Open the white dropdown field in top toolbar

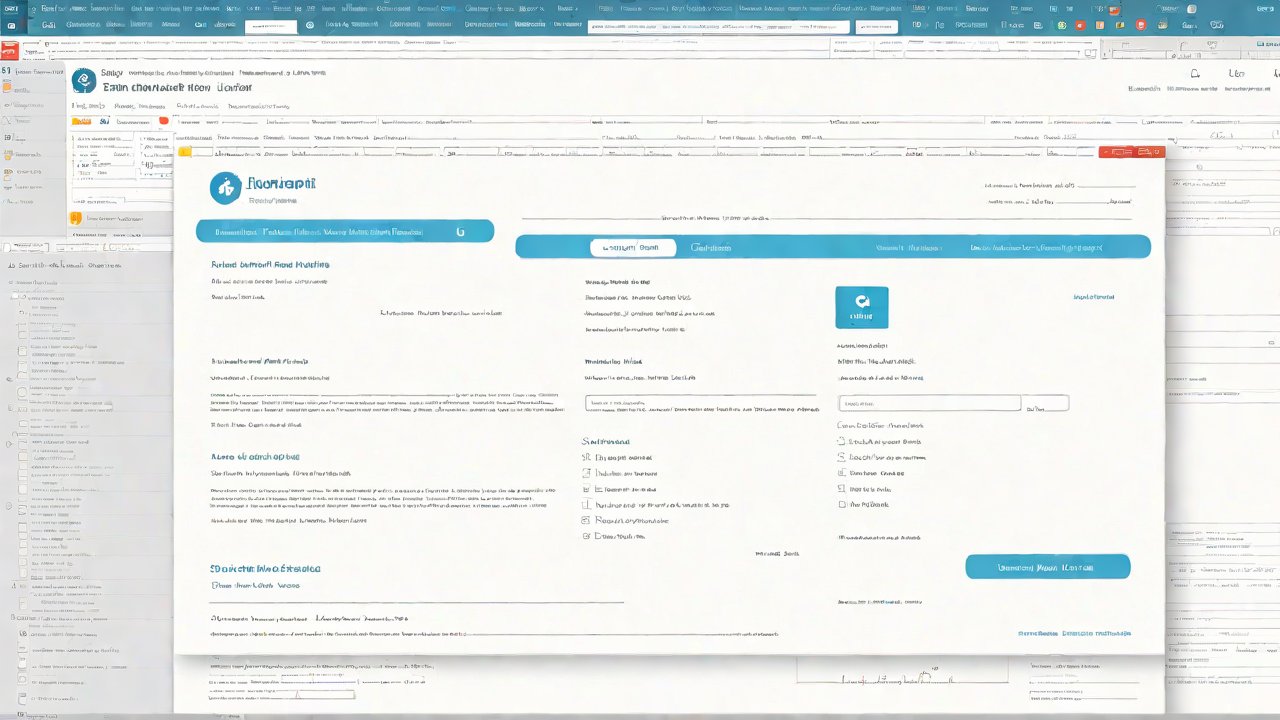point(270,27)
